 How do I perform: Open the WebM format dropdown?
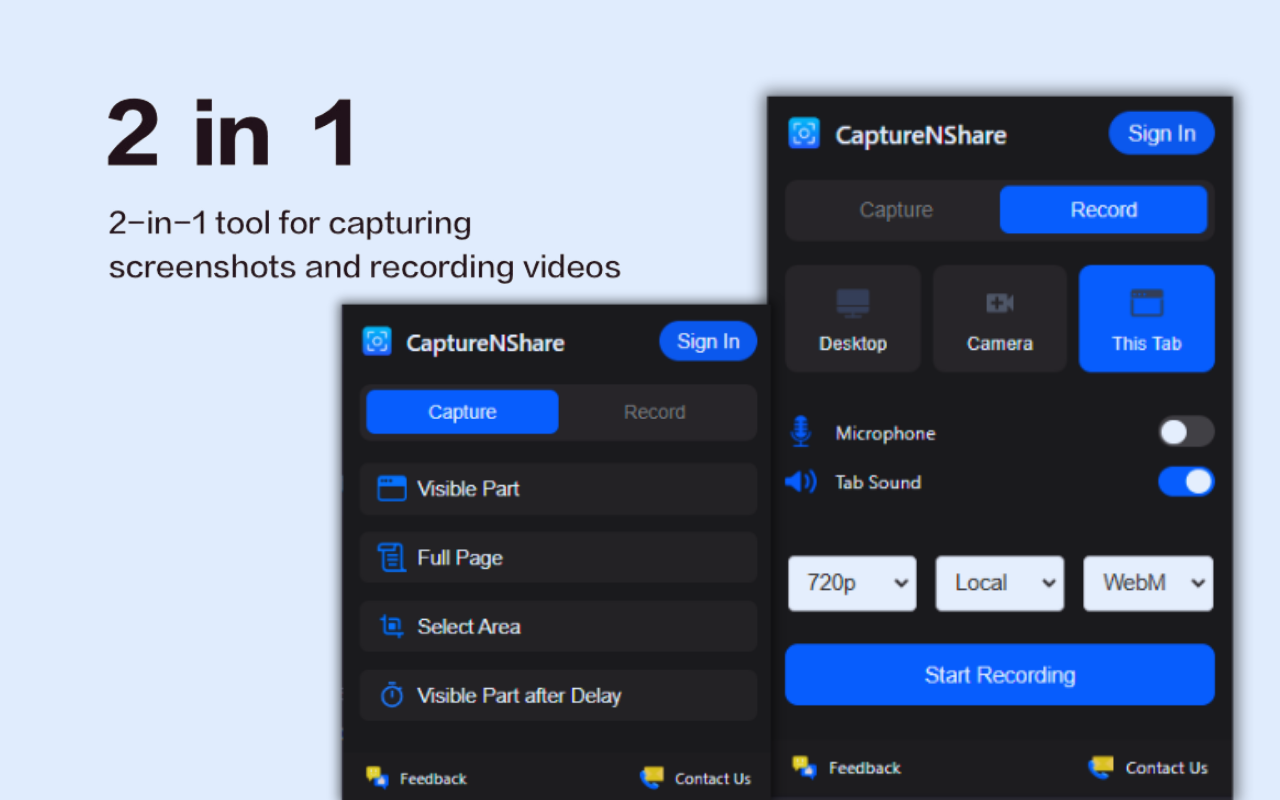pos(1148,583)
